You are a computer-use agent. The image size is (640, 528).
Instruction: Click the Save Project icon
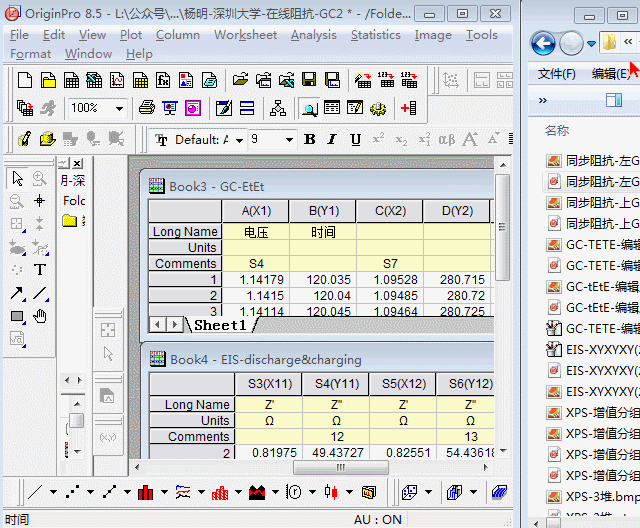click(x=308, y=80)
